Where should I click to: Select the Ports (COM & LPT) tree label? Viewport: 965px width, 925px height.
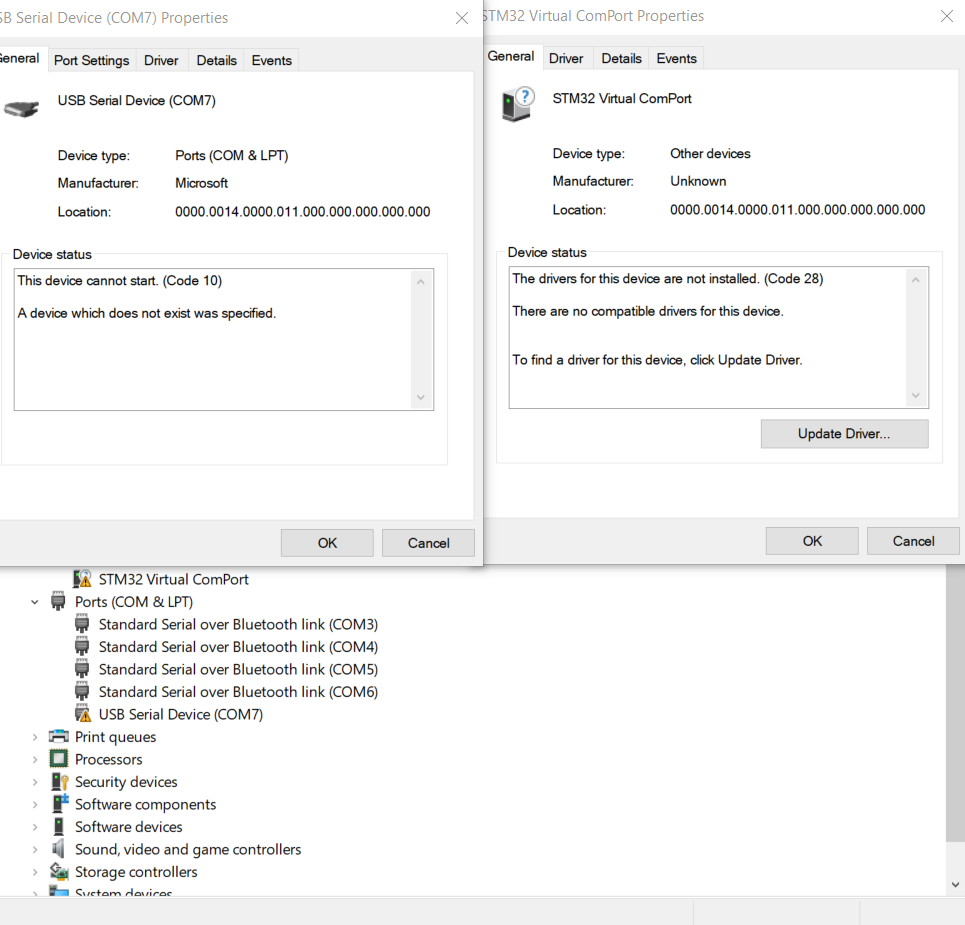pos(134,601)
